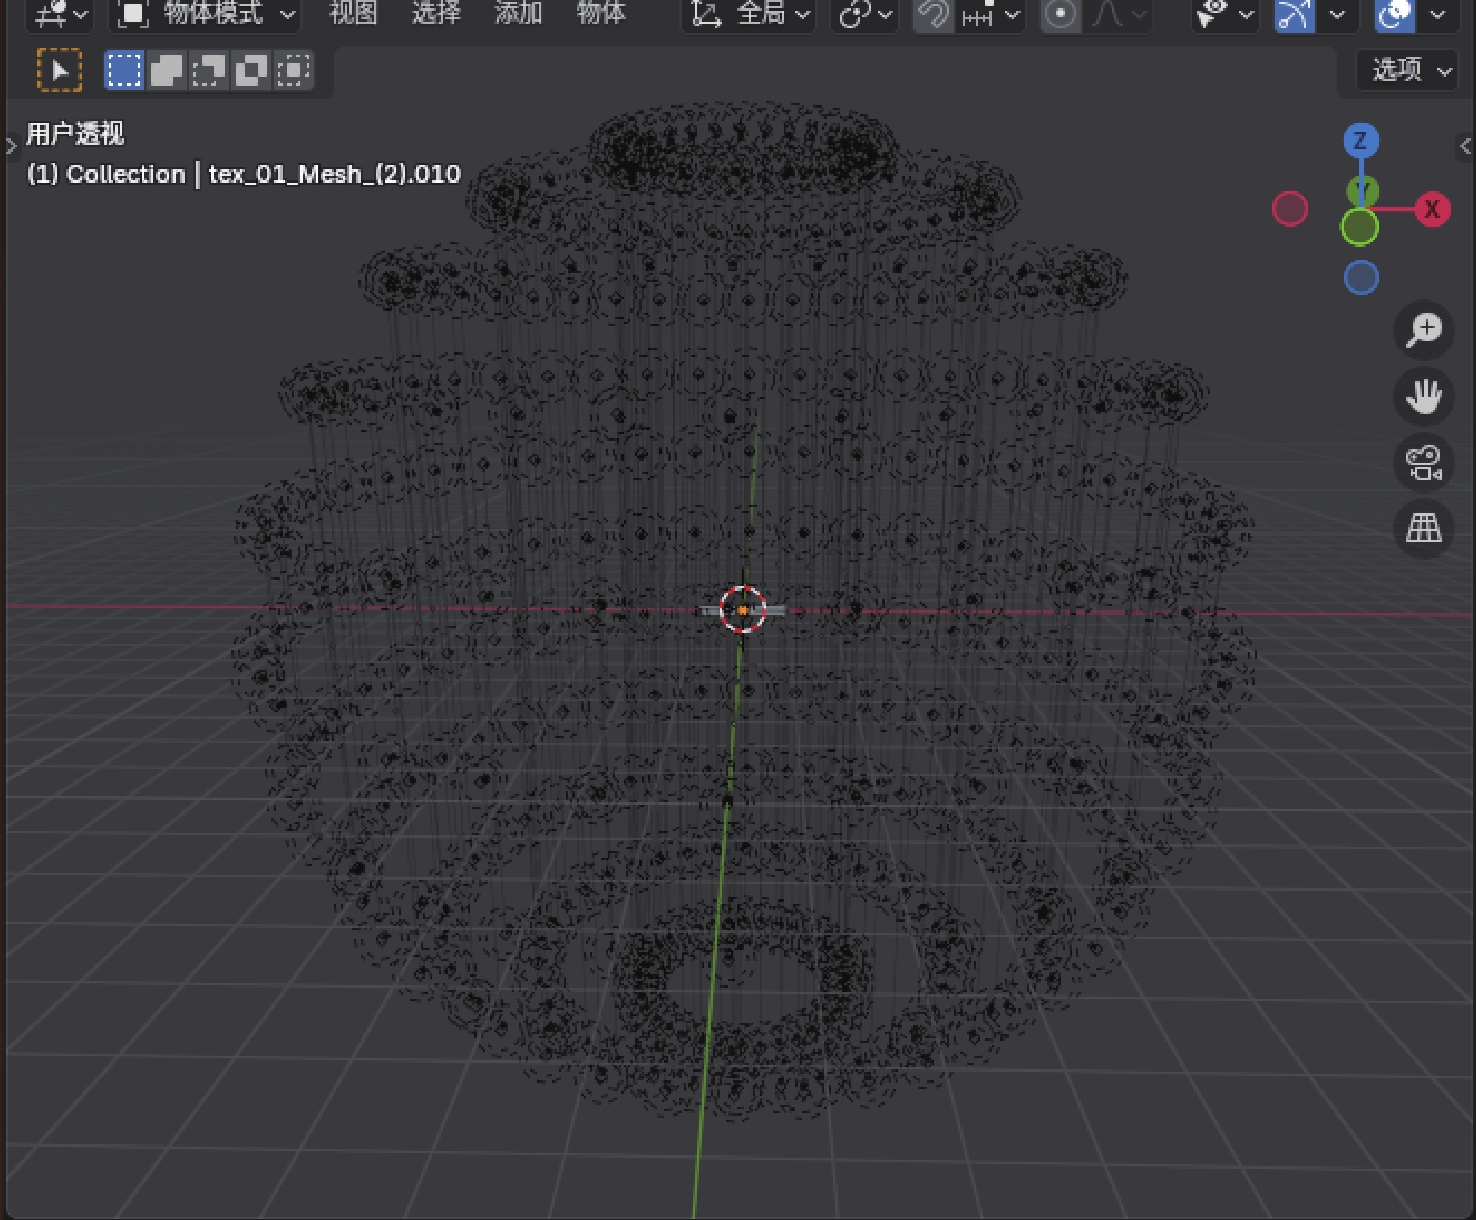Open the 物体模式 mode dropdown
The image size is (1476, 1220).
[206, 14]
